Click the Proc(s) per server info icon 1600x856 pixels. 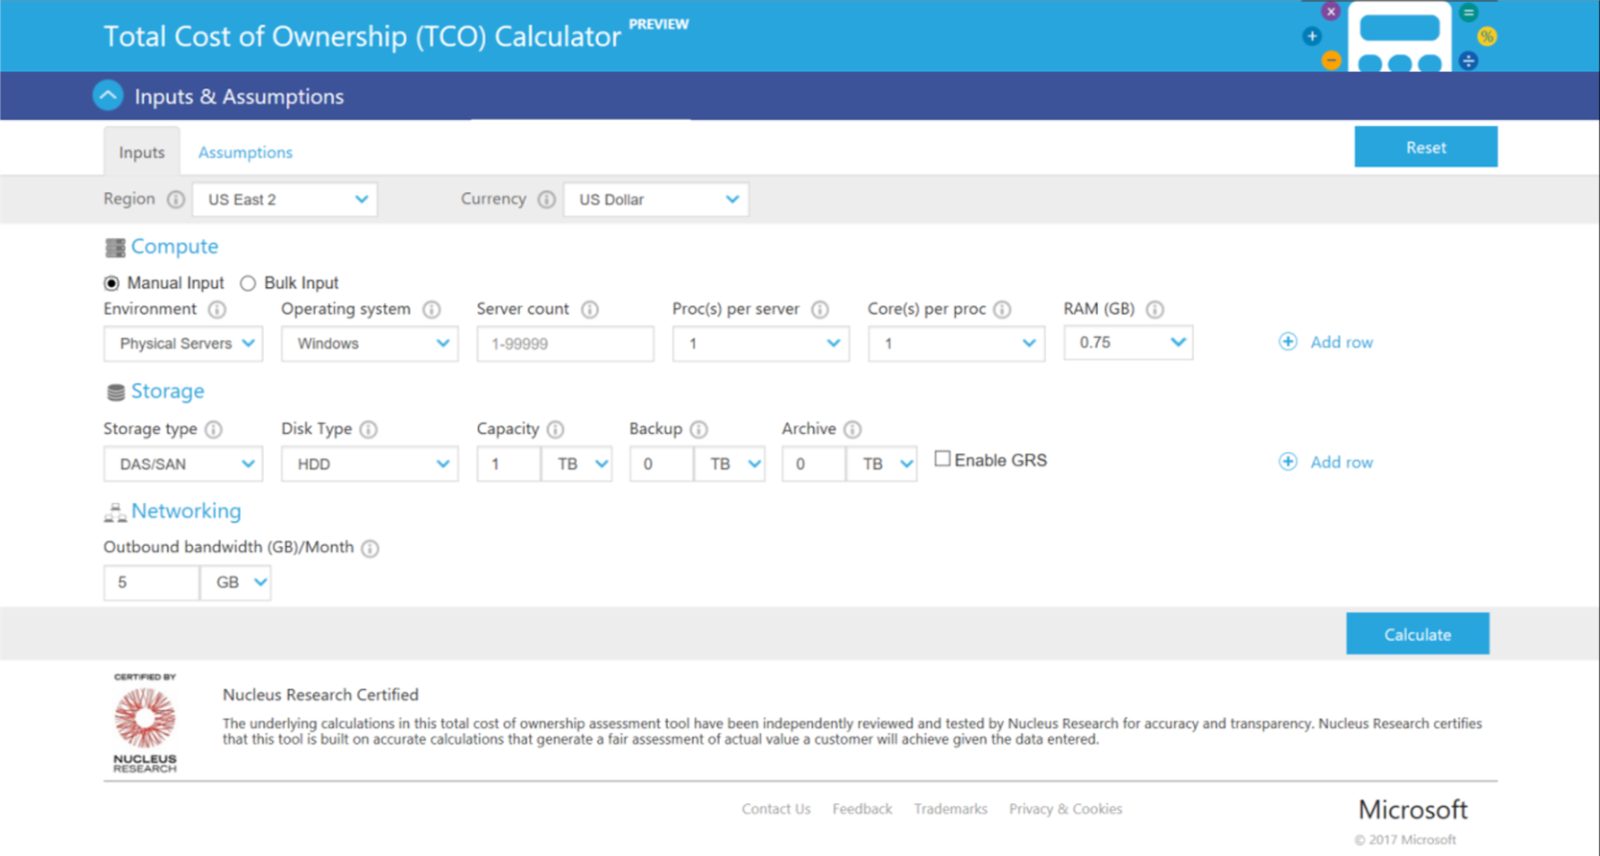820,309
